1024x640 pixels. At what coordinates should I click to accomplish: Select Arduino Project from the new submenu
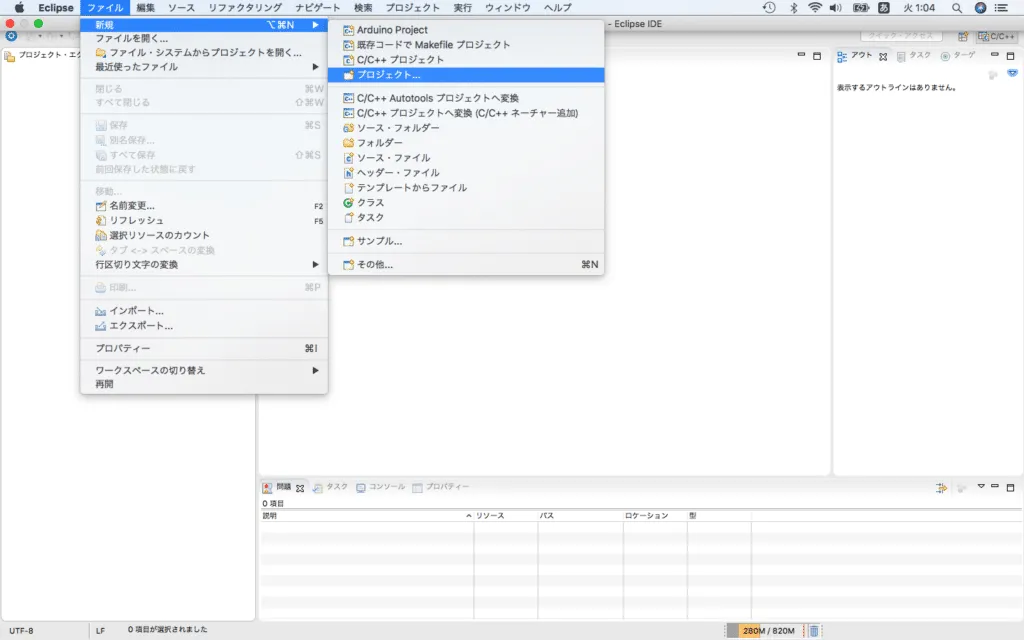pos(466,30)
